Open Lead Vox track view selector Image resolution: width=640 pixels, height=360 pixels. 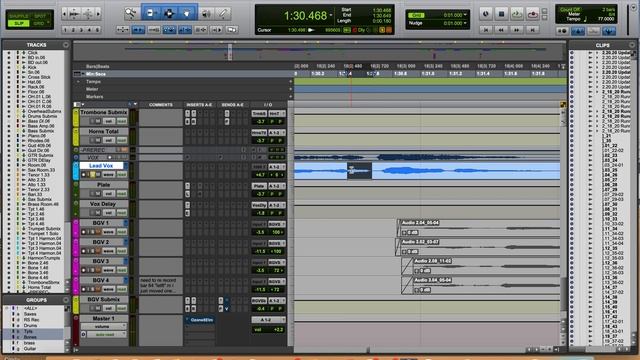(109, 175)
